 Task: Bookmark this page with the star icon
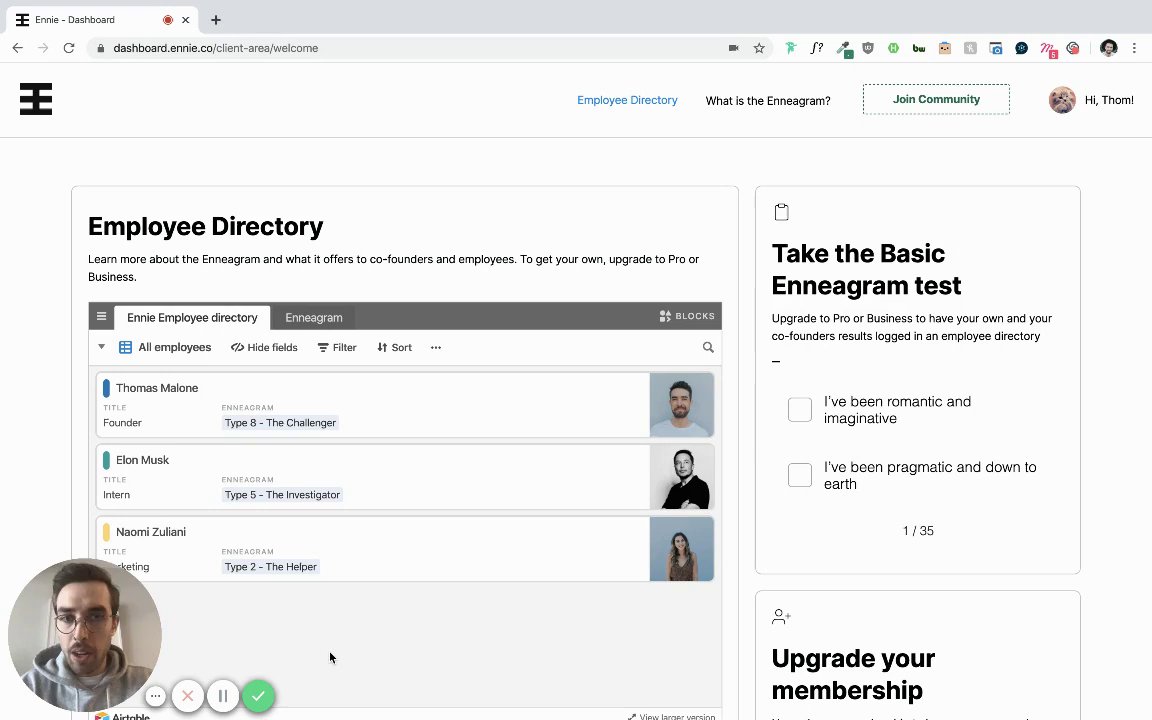pos(759,48)
